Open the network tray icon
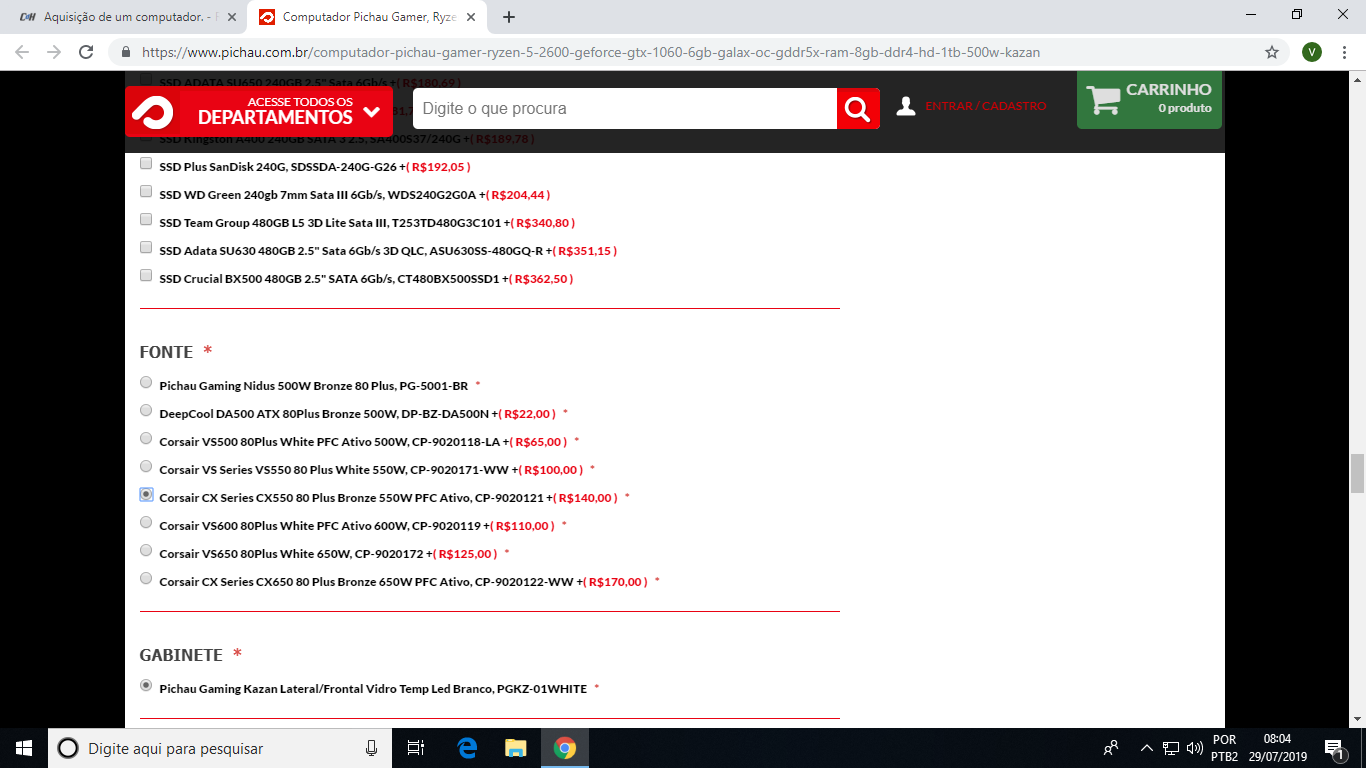Image resolution: width=1366 pixels, height=768 pixels. (1171, 748)
